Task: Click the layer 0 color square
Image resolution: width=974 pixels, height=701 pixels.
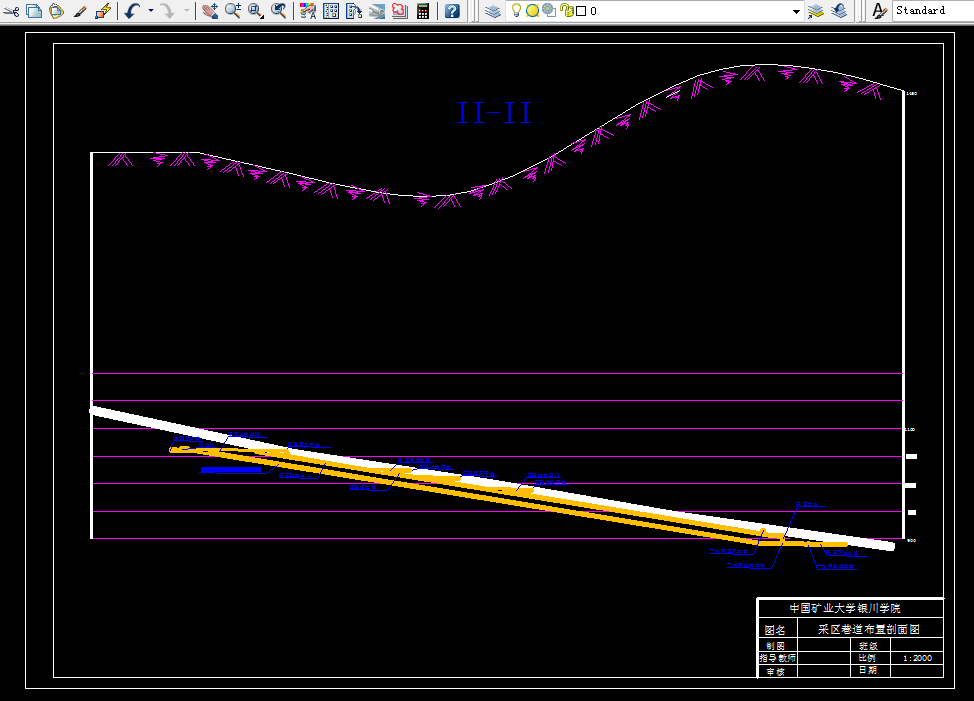Action: (581, 11)
